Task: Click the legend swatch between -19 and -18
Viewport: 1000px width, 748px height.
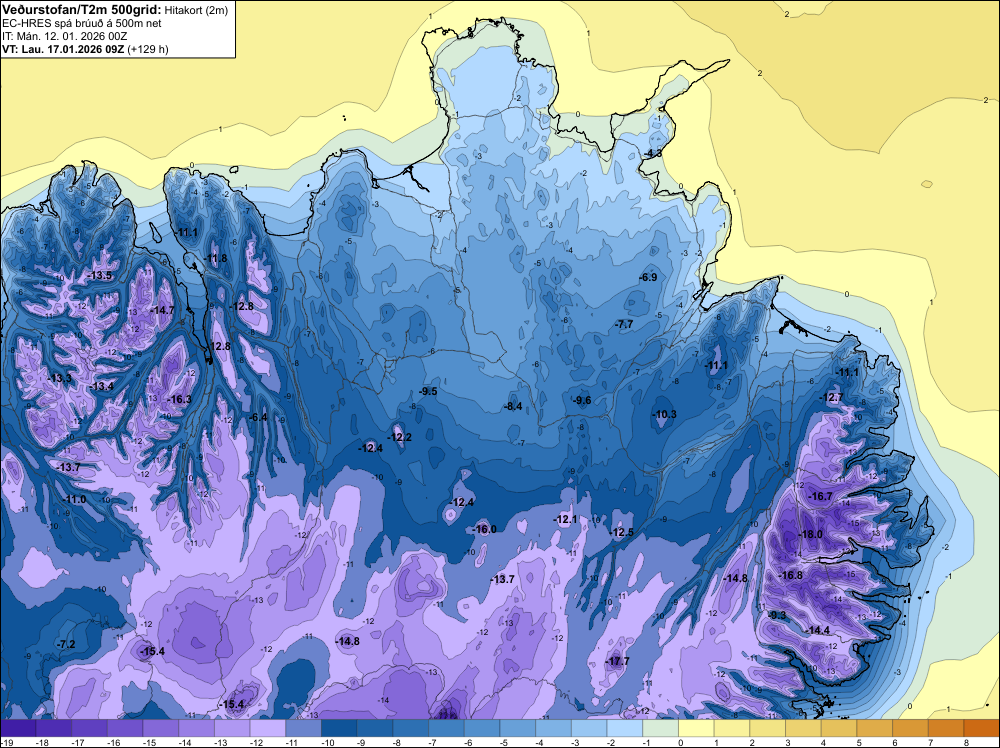Action: click(x=18, y=728)
